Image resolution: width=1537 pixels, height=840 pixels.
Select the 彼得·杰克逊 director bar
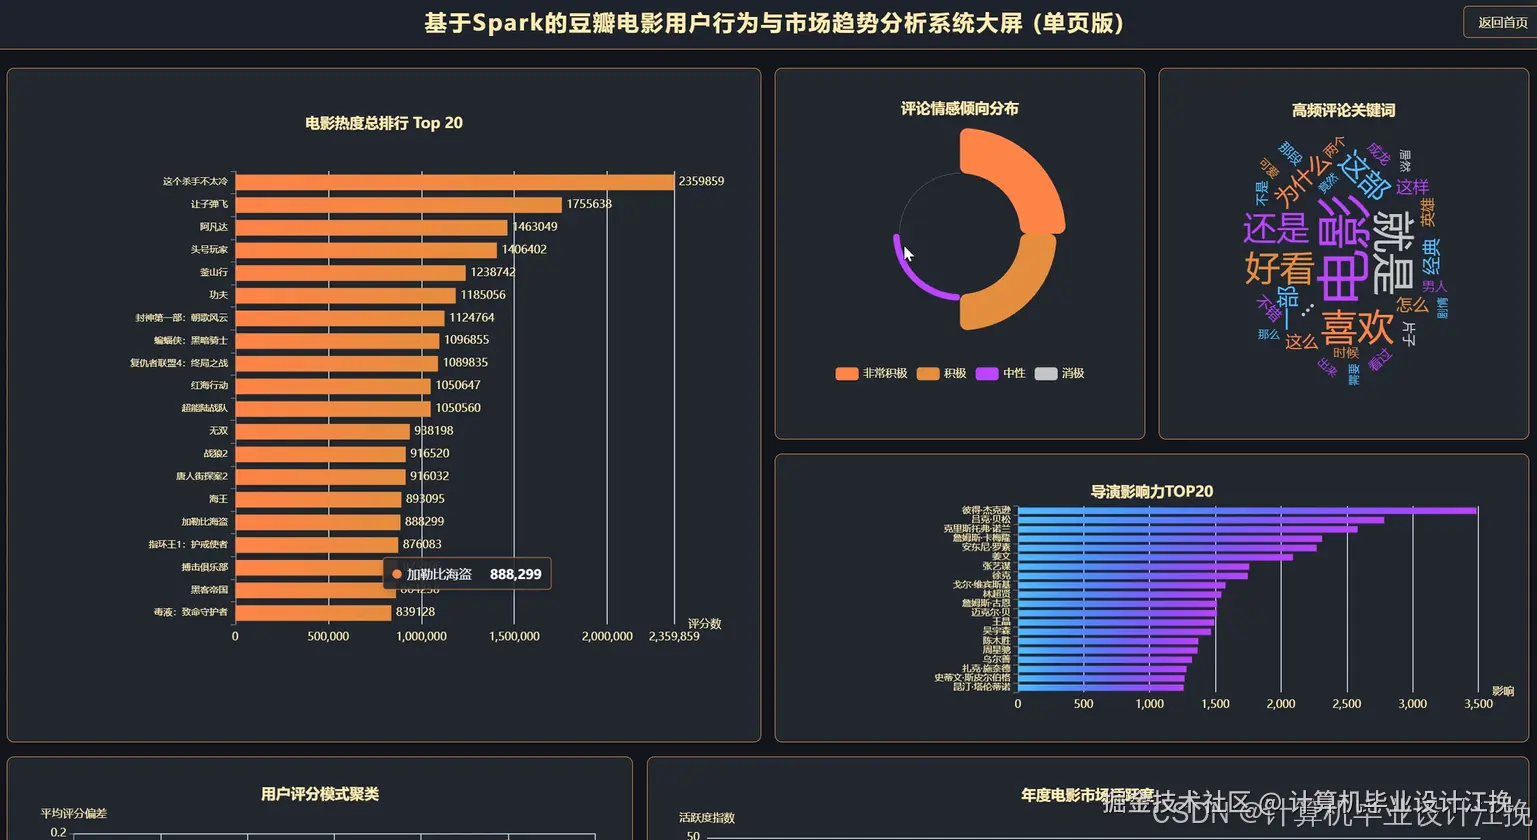click(1247, 510)
